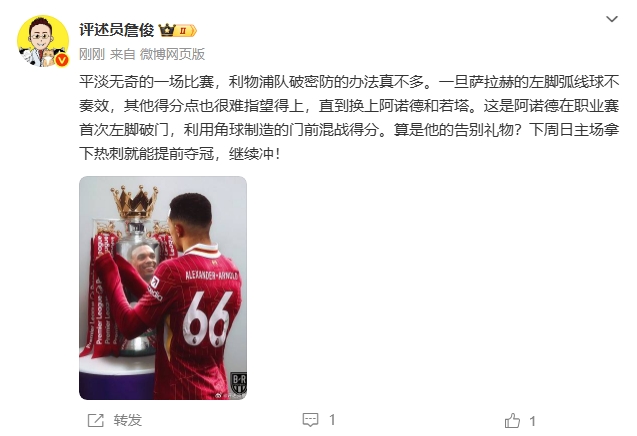Click the golden crown atop the trophy
The height and width of the screenshot is (436, 637).
pyautogui.click(x=134, y=202)
